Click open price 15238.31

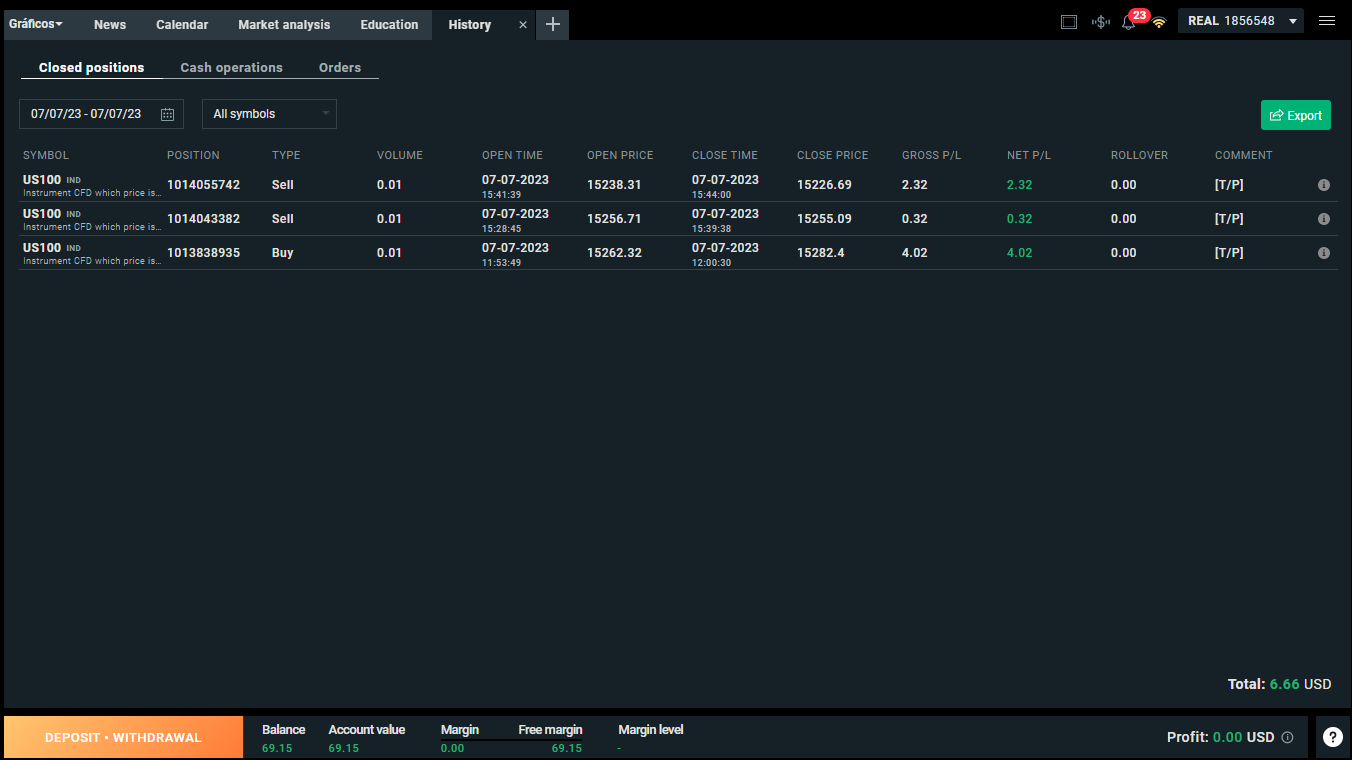tap(614, 185)
